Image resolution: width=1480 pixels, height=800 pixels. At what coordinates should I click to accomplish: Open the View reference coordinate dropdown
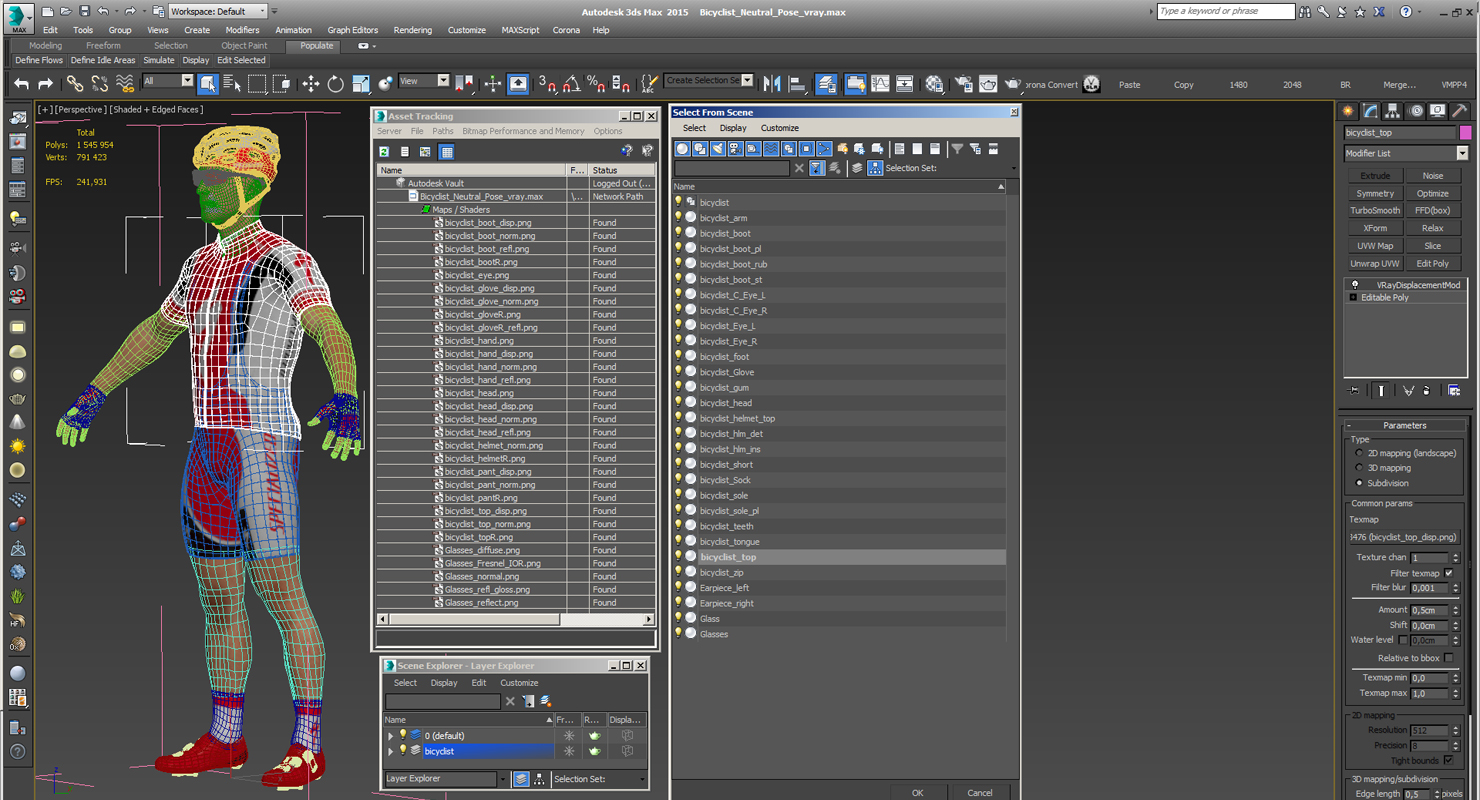(424, 81)
